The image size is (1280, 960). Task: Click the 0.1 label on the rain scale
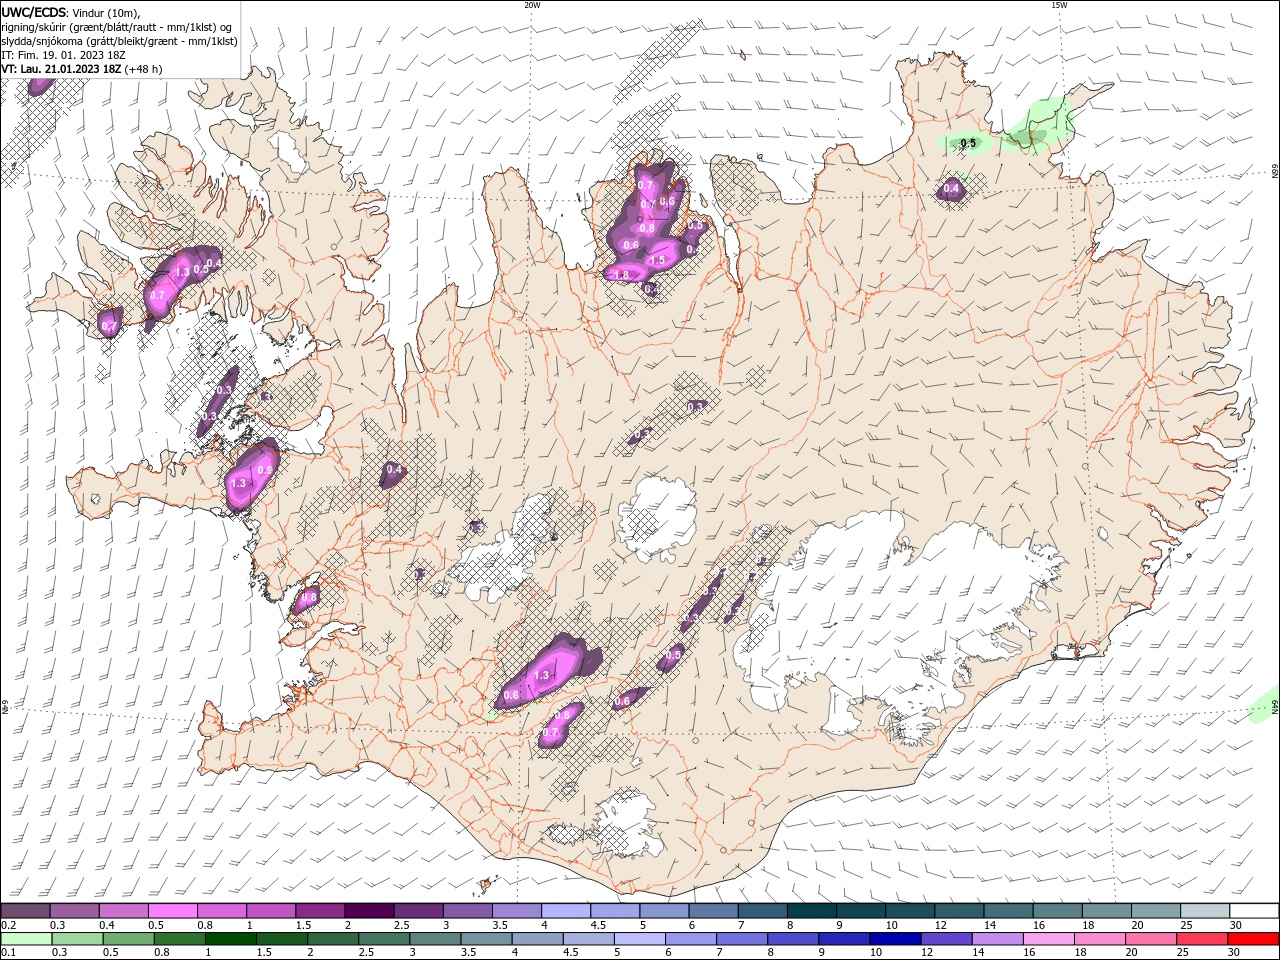point(8,953)
